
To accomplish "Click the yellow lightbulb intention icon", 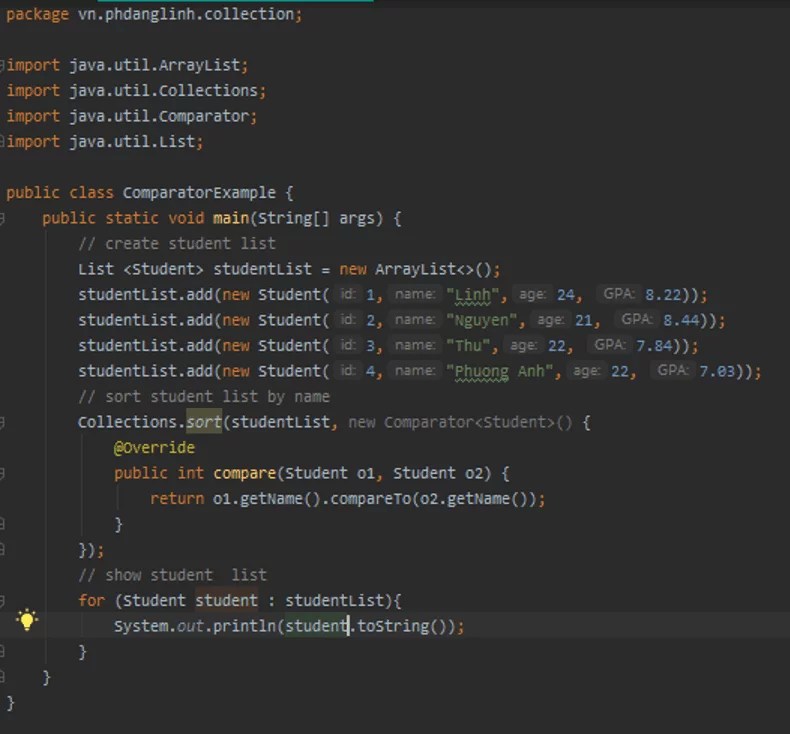I will [27, 620].
